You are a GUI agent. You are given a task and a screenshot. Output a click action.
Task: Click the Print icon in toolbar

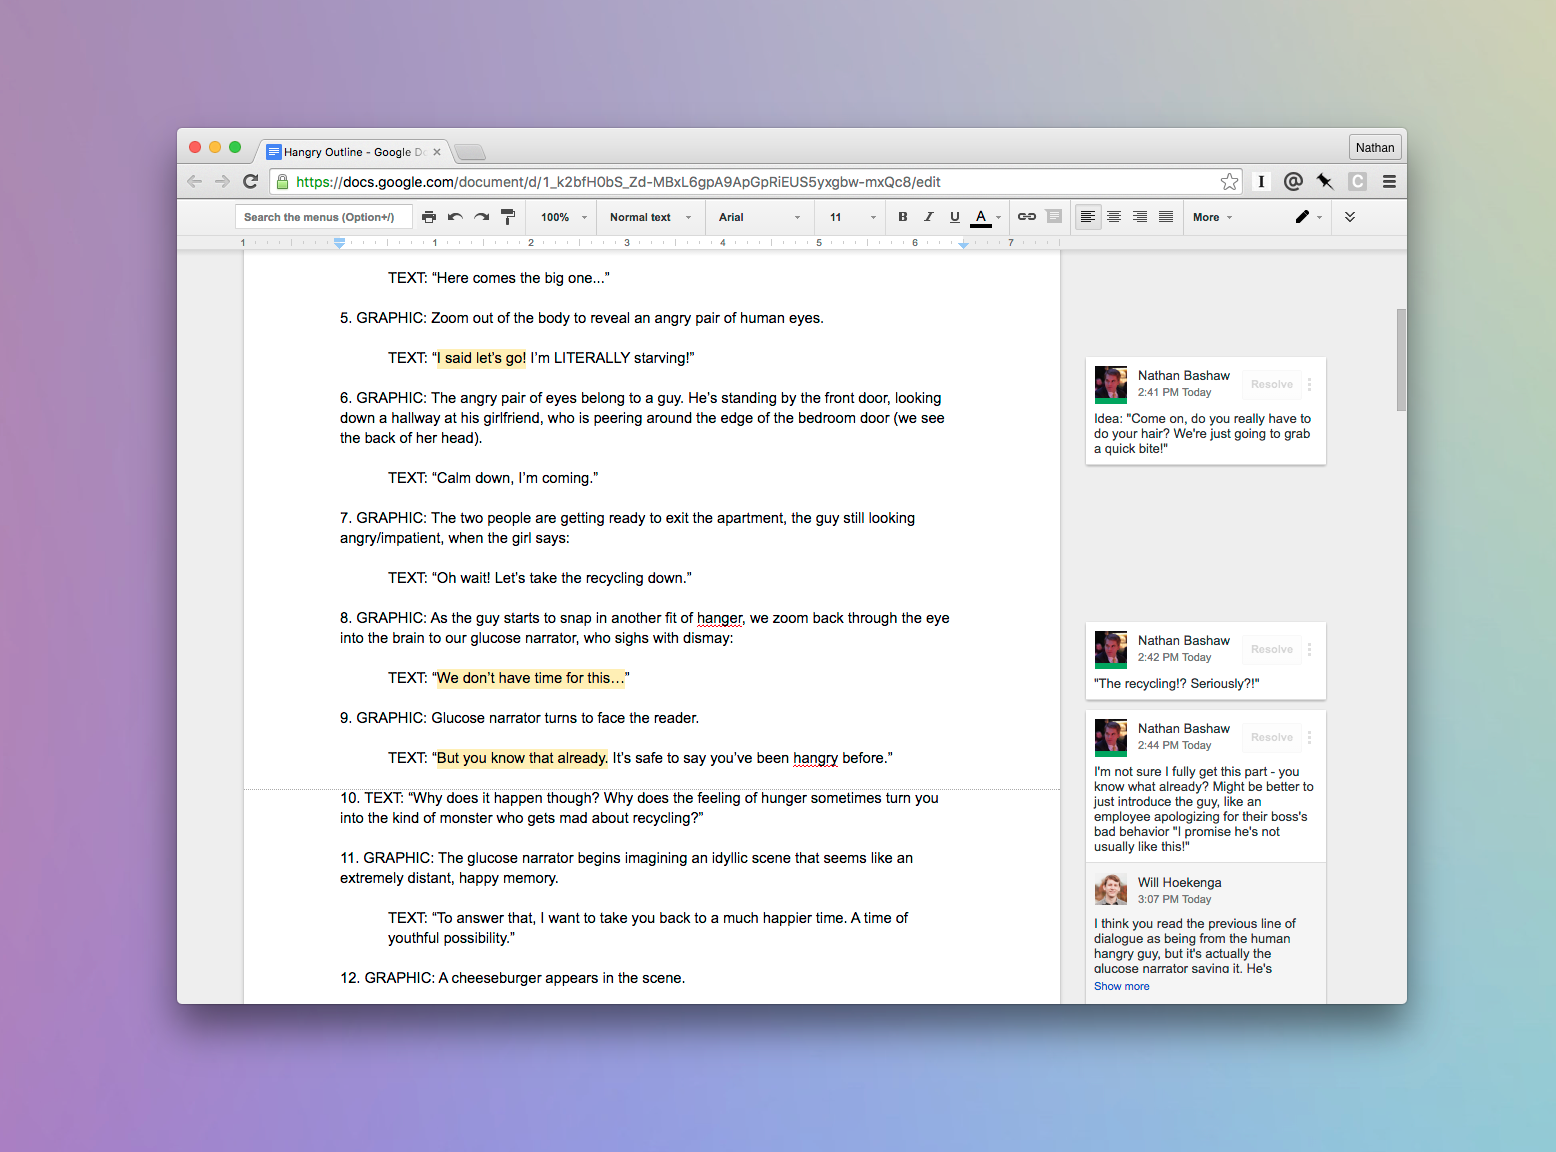[x=429, y=217]
